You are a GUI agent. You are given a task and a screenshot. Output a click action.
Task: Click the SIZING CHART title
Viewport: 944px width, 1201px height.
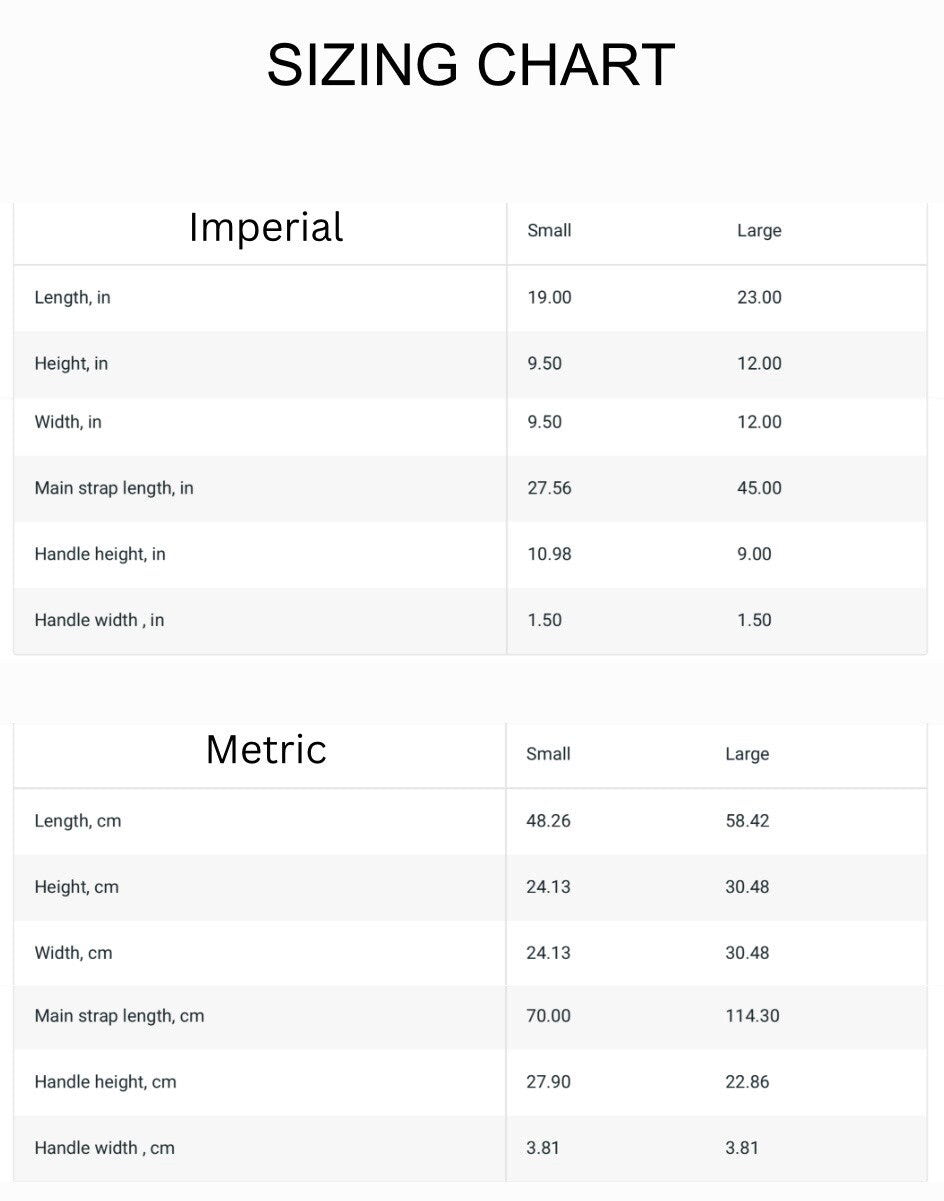coord(471,65)
